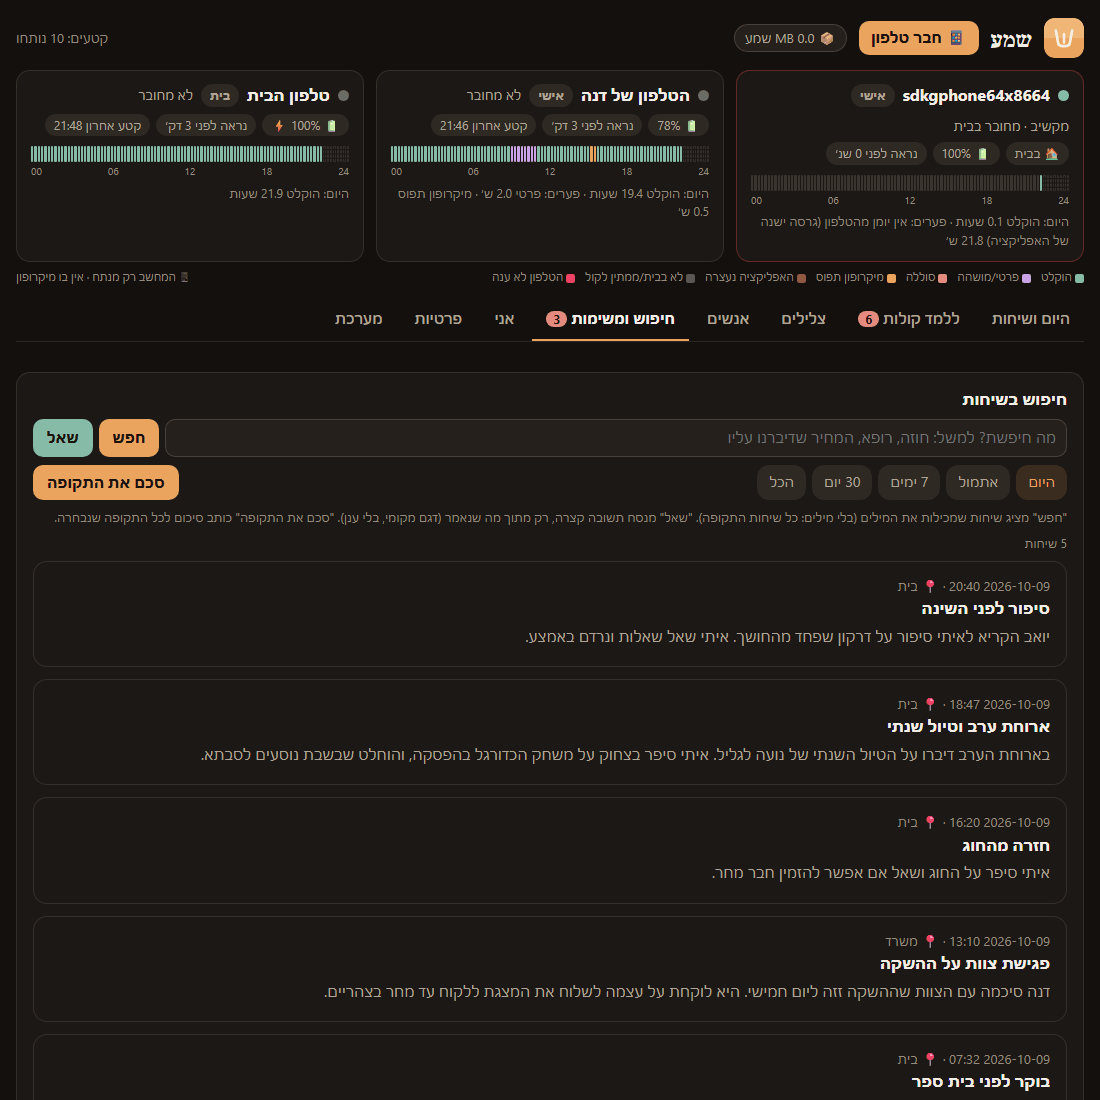Click the 78% battery chip

pos(678,126)
